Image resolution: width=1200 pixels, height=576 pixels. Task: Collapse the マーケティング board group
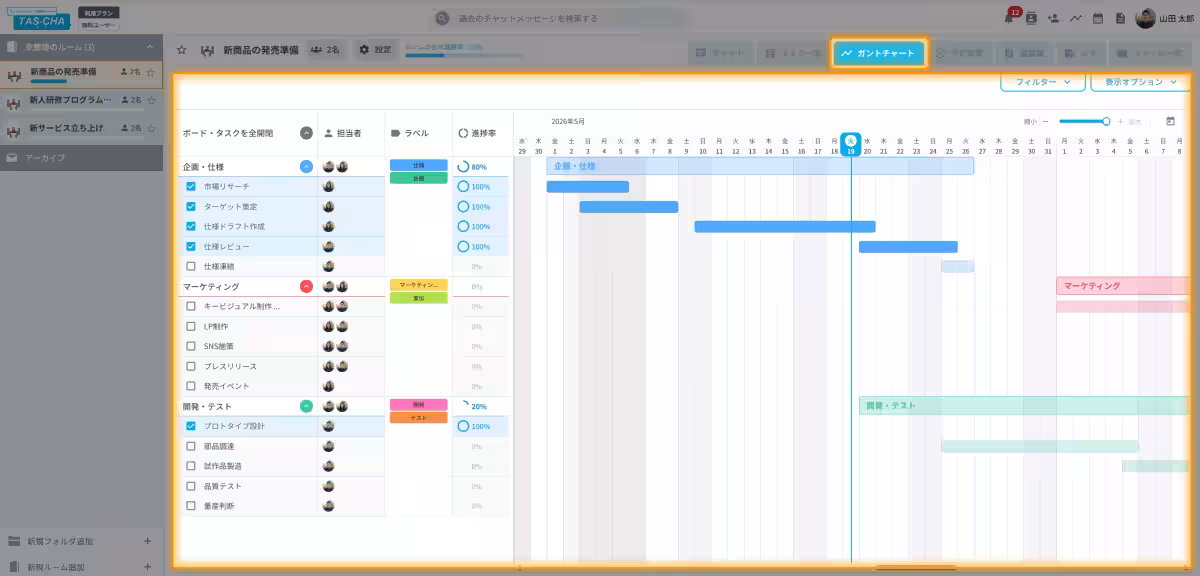pyautogui.click(x=306, y=287)
